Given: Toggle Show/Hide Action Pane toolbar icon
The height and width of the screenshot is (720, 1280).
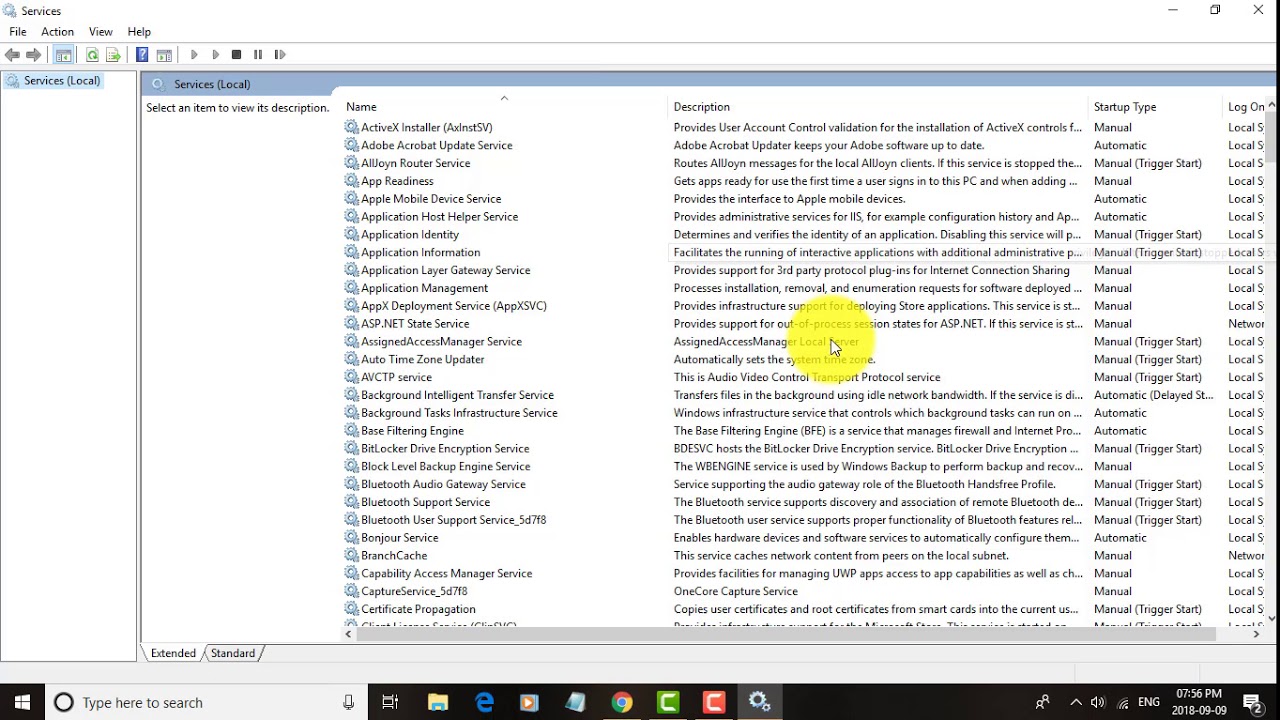Looking at the screenshot, I should pyautogui.click(x=164, y=55).
